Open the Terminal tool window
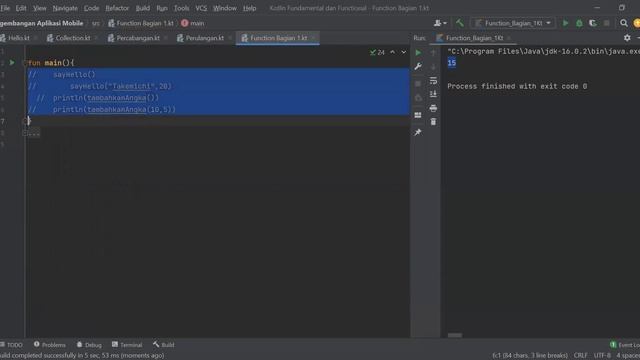Image resolution: width=640 pixels, height=360 pixels. click(x=127, y=345)
